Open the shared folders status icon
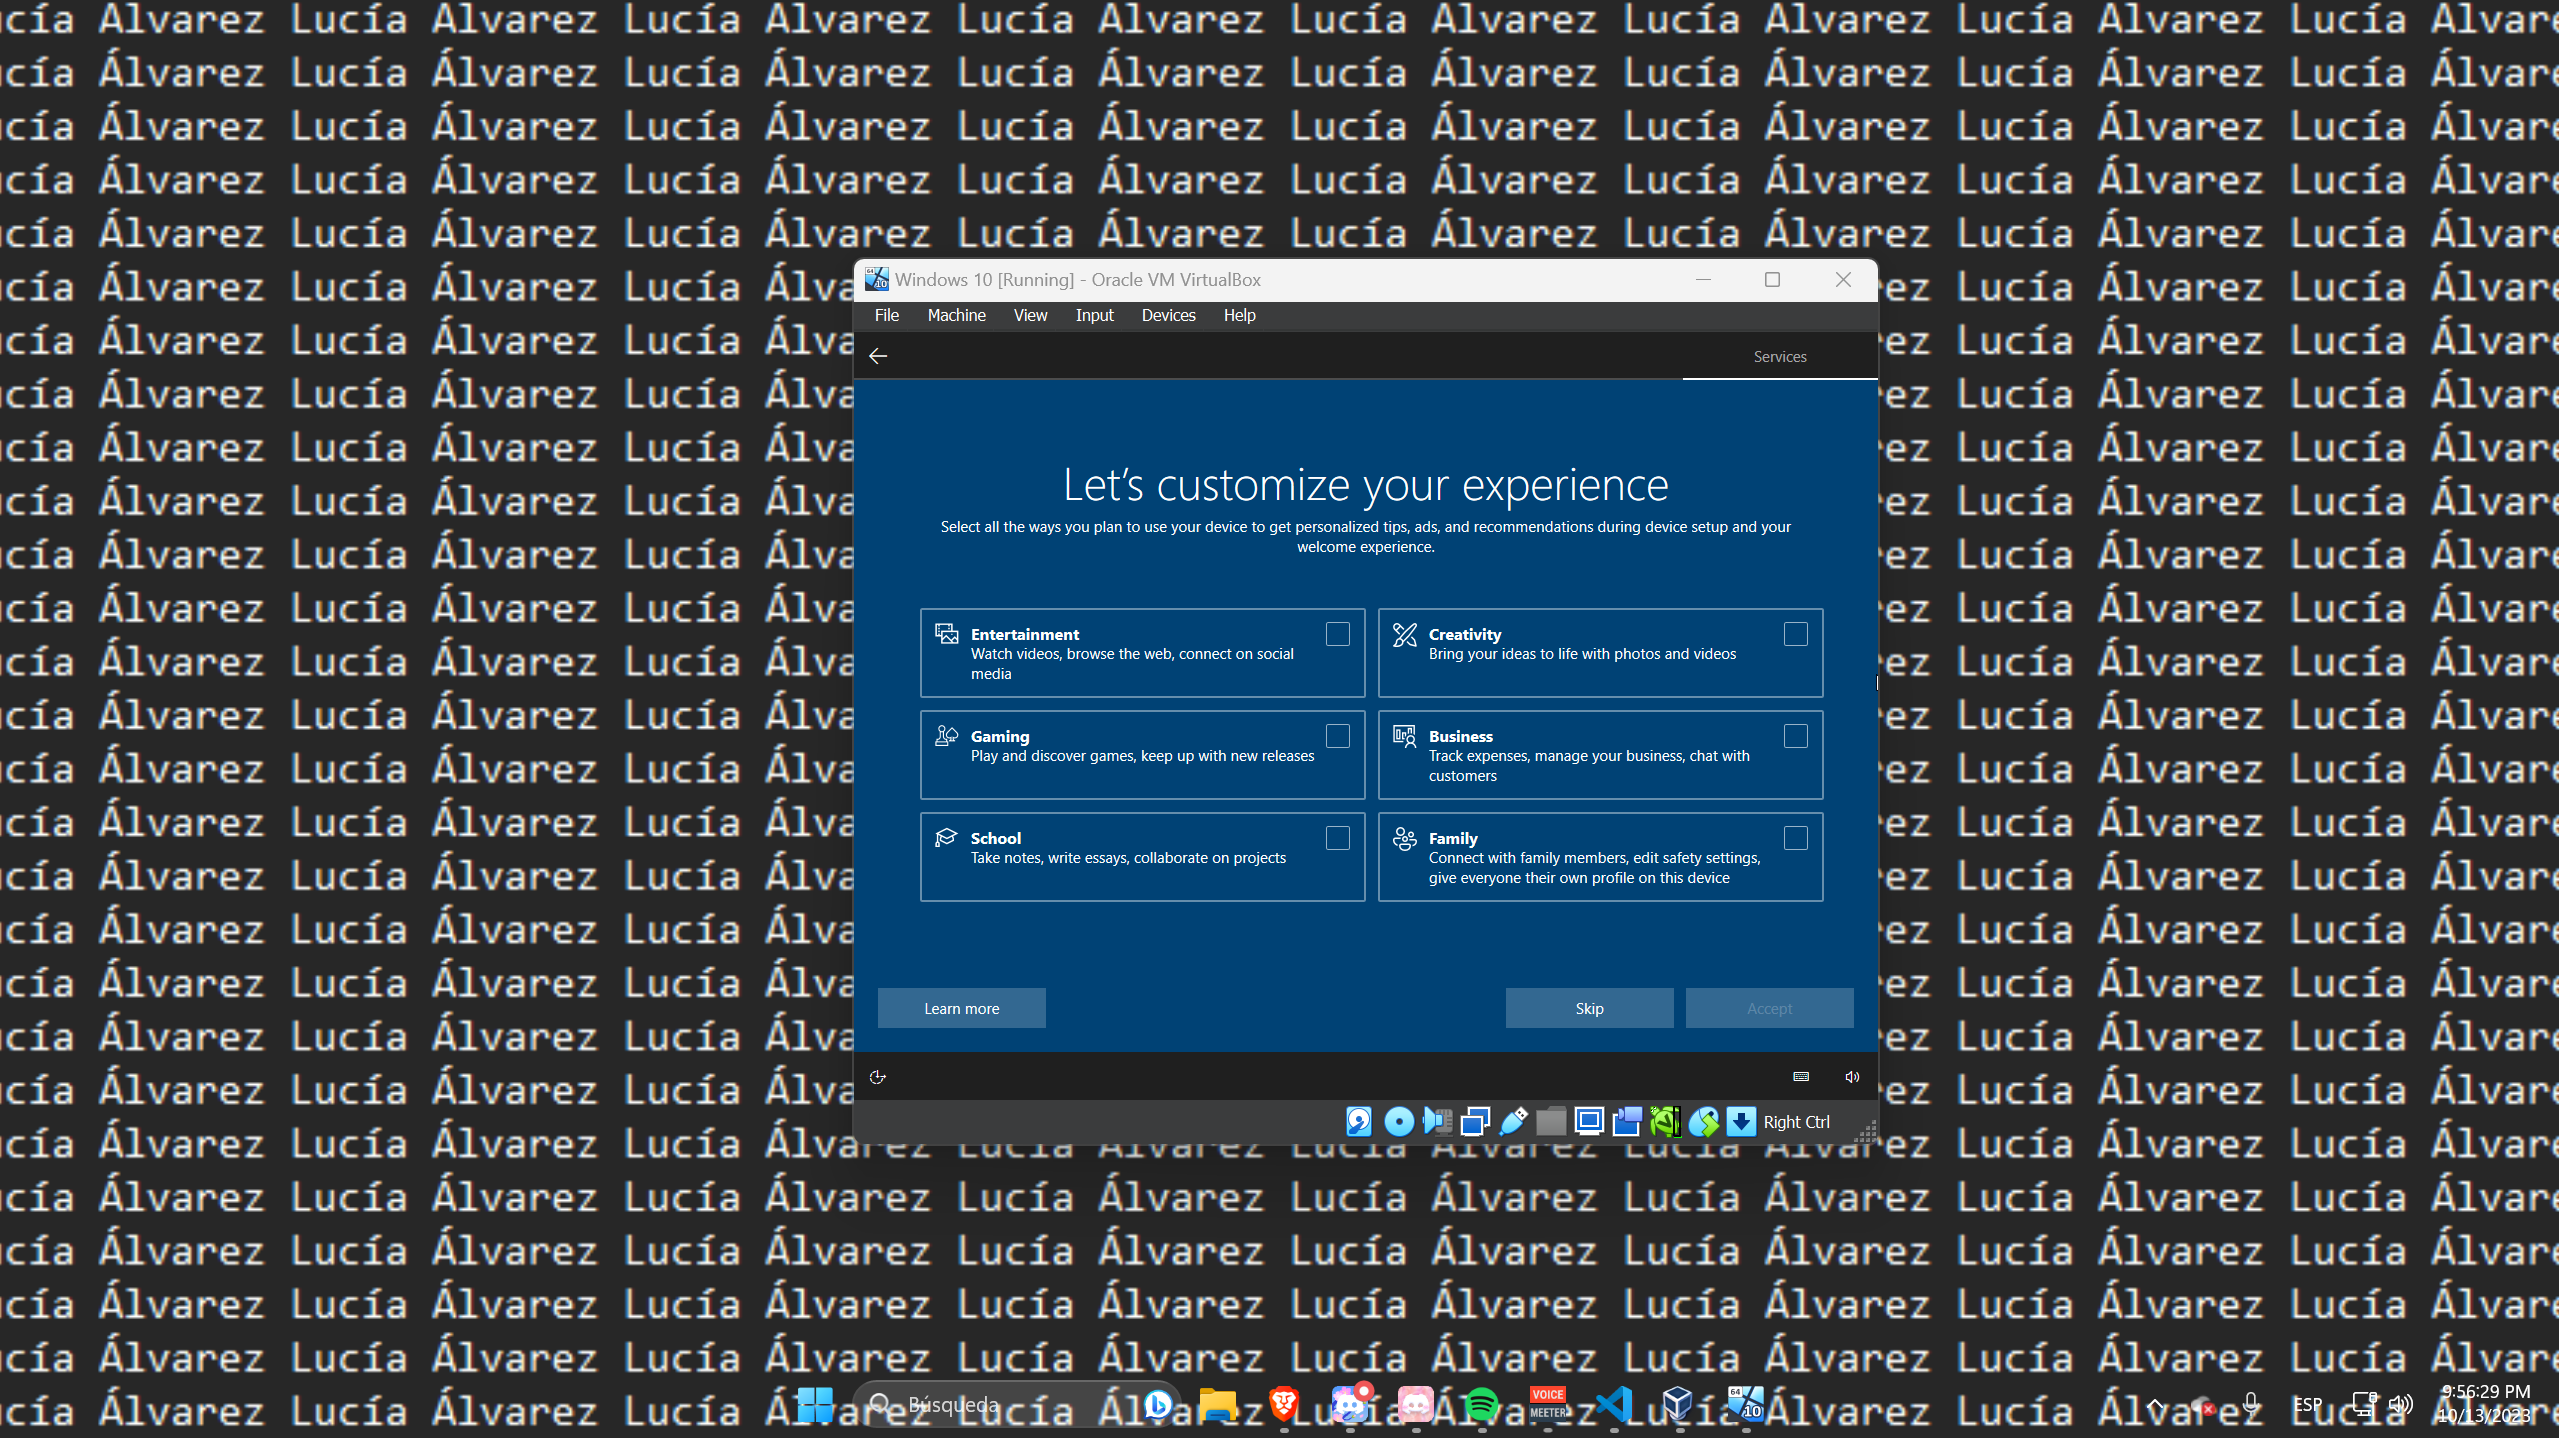This screenshot has height=1438, width=2559. coord(1551,1122)
